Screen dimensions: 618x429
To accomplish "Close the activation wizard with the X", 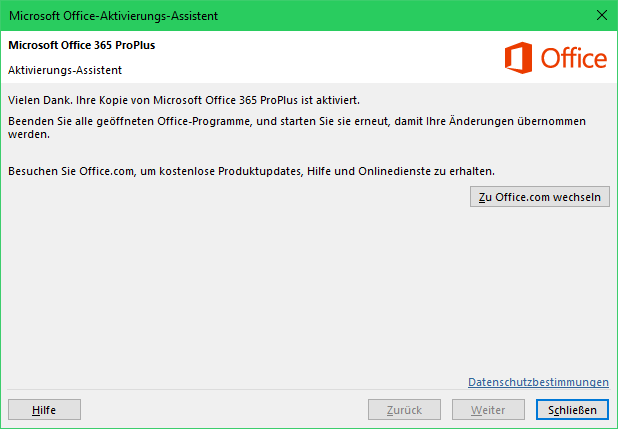I will click(602, 15).
